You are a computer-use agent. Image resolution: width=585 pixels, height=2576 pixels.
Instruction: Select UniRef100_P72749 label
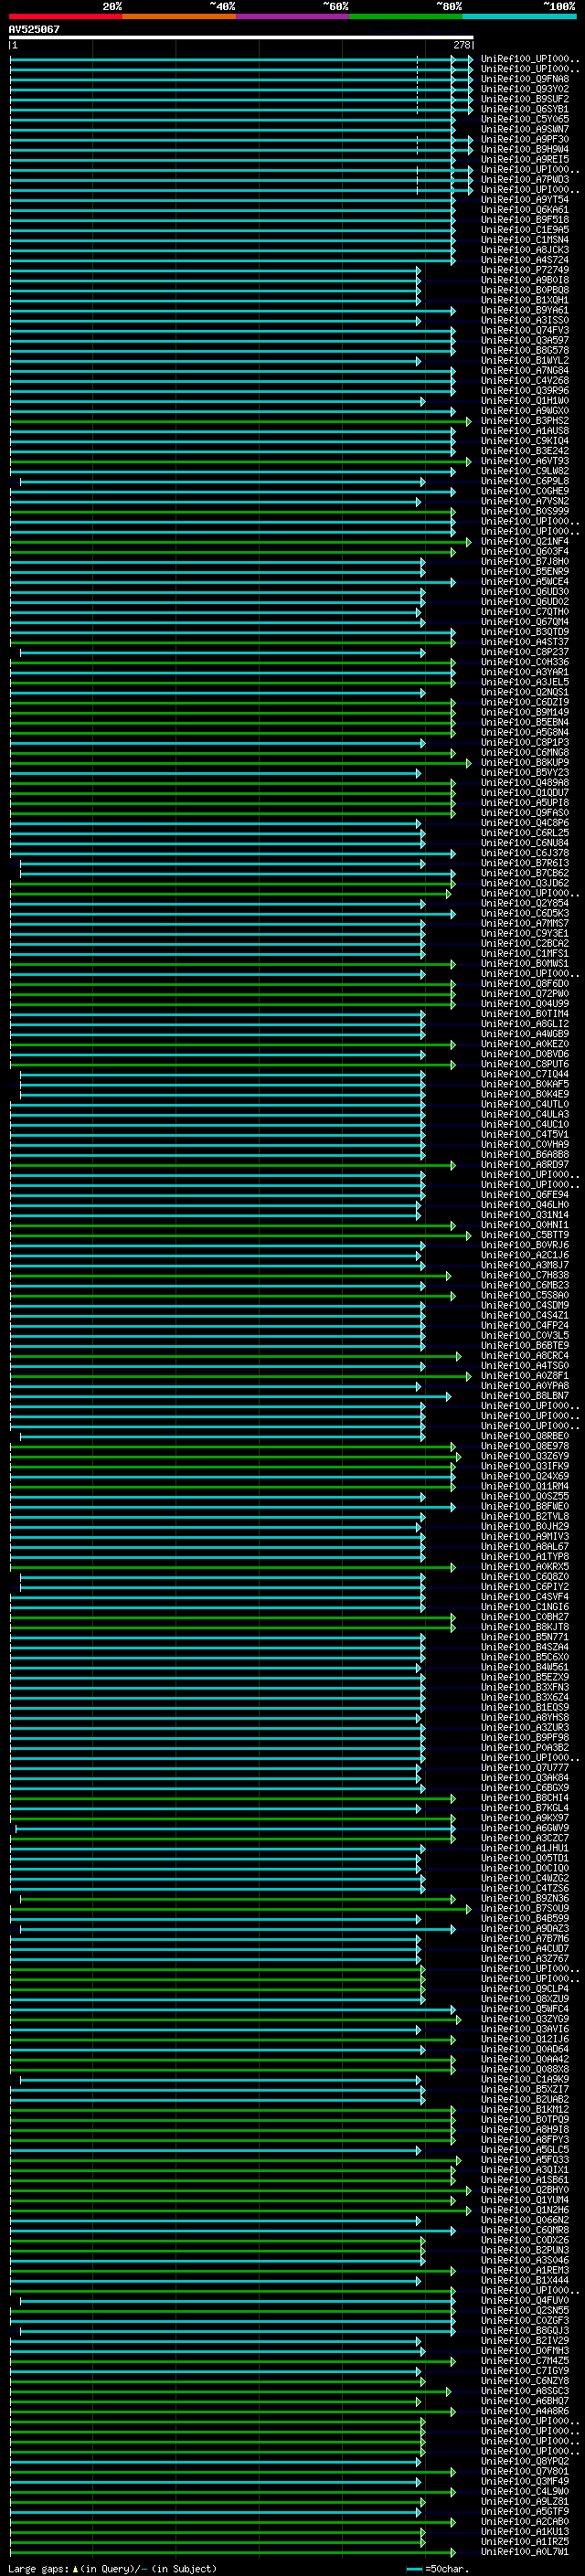[x=525, y=270]
